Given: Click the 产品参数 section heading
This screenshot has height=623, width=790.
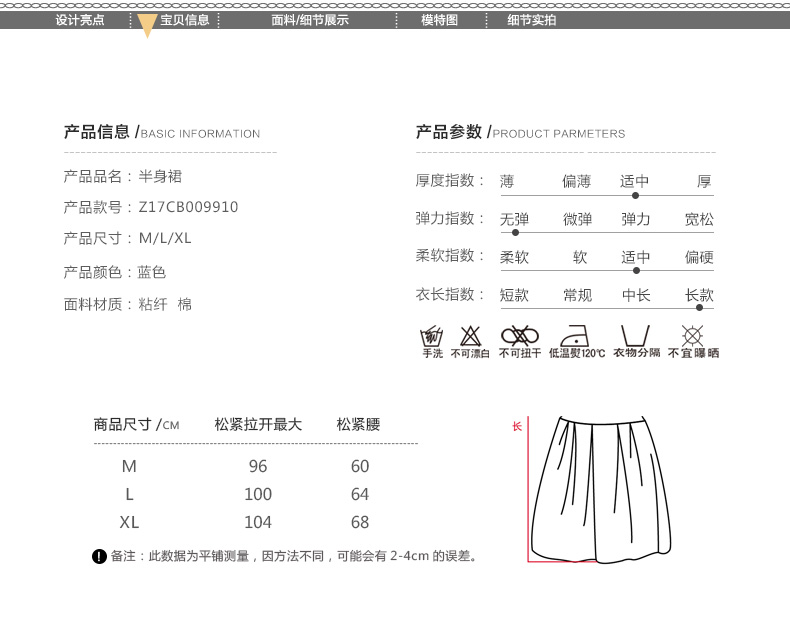Looking at the screenshot, I should (x=520, y=132).
